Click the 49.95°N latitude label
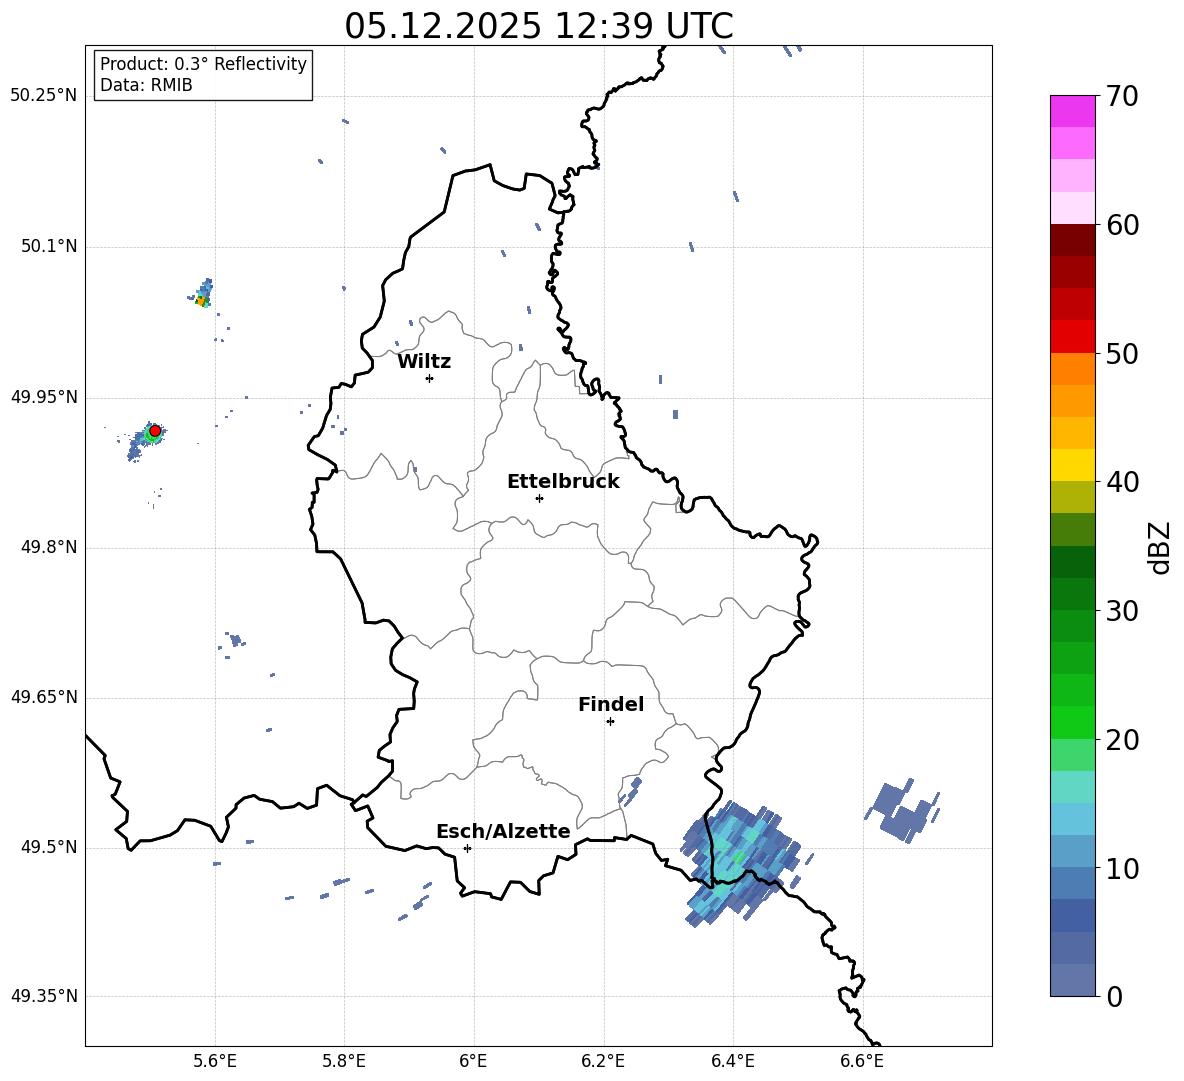The image size is (1184, 1081). click(x=43, y=396)
